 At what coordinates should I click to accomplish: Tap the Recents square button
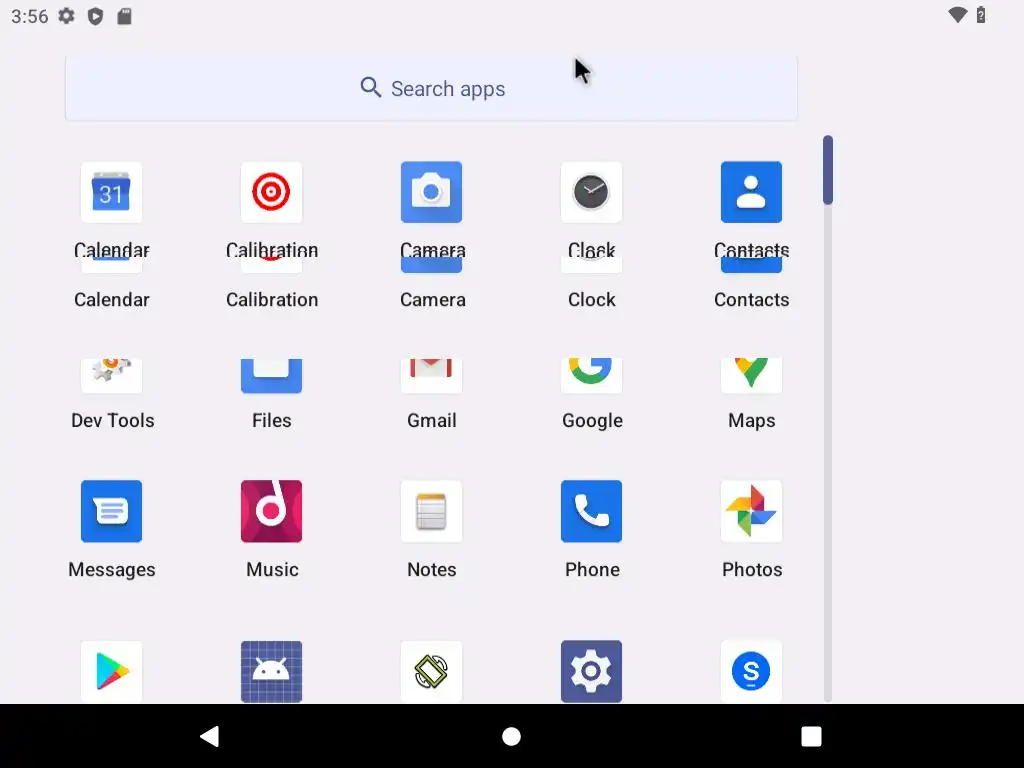point(811,737)
